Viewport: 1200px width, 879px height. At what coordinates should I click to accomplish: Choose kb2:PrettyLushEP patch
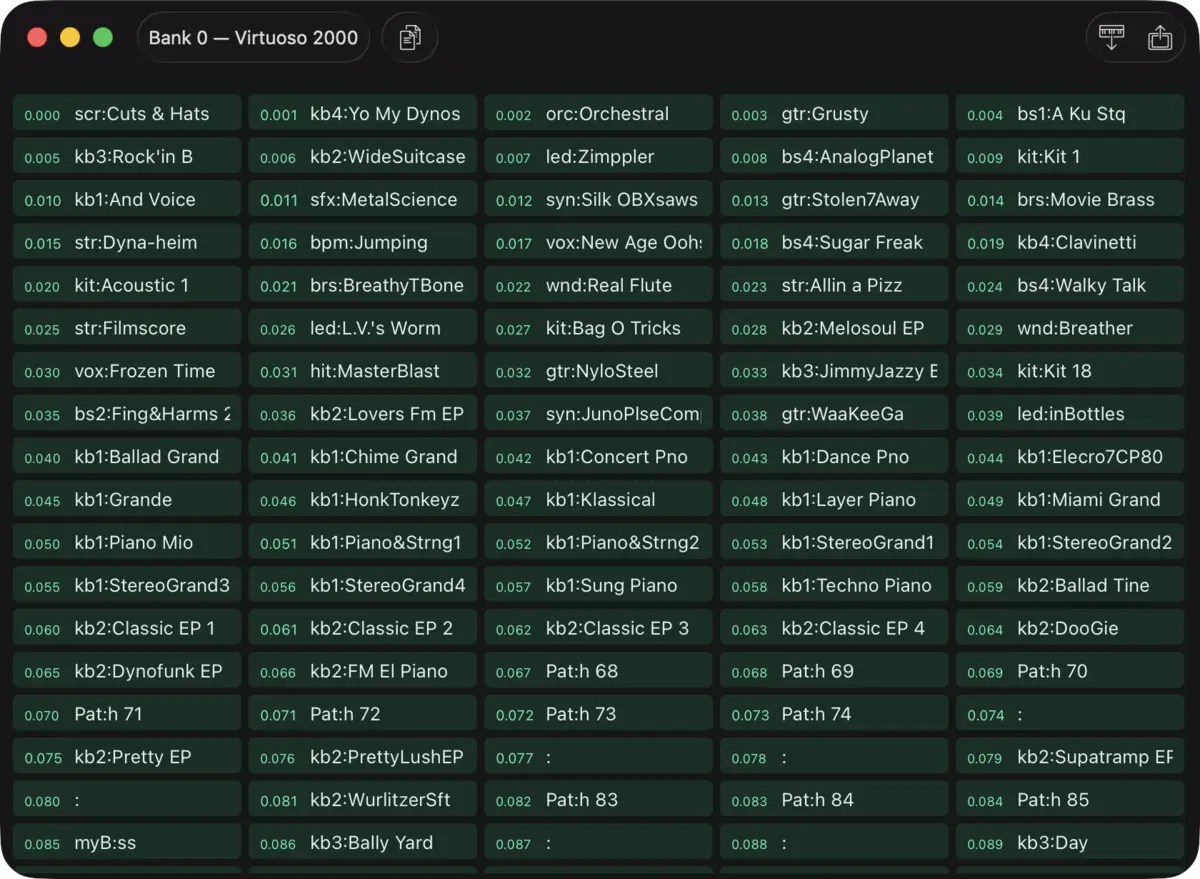[363, 758]
